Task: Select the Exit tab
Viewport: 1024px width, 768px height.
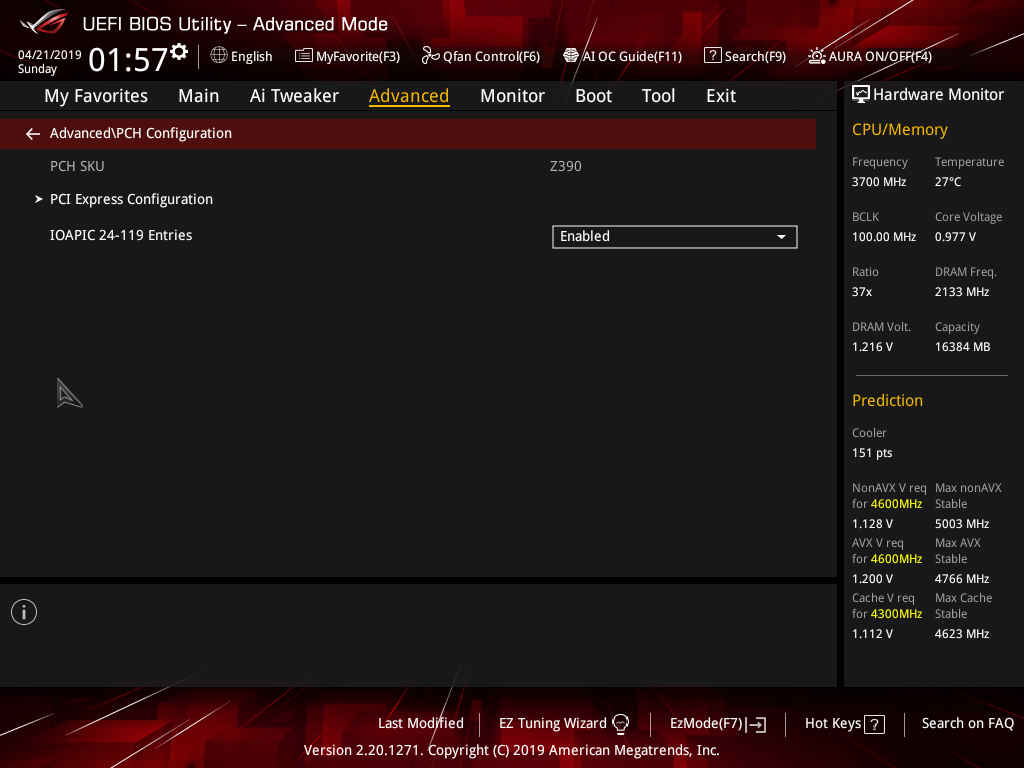Action: [x=721, y=96]
